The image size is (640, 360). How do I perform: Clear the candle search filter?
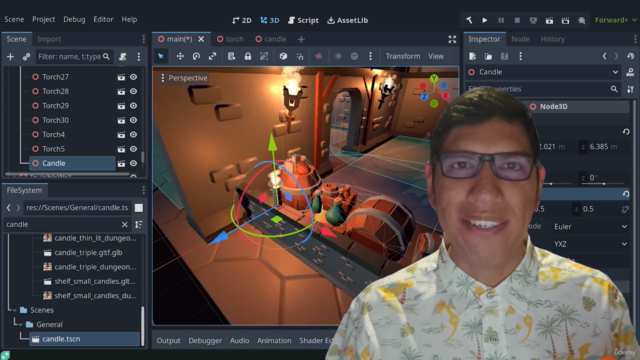(124, 224)
